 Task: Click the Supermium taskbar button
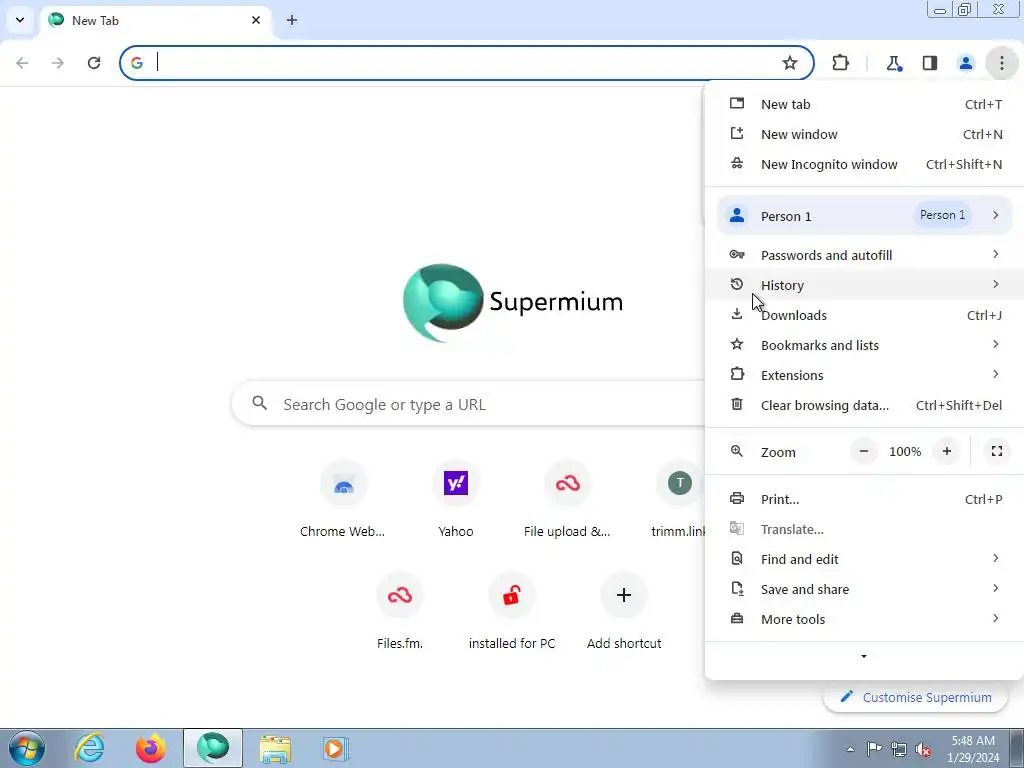[x=213, y=748]
